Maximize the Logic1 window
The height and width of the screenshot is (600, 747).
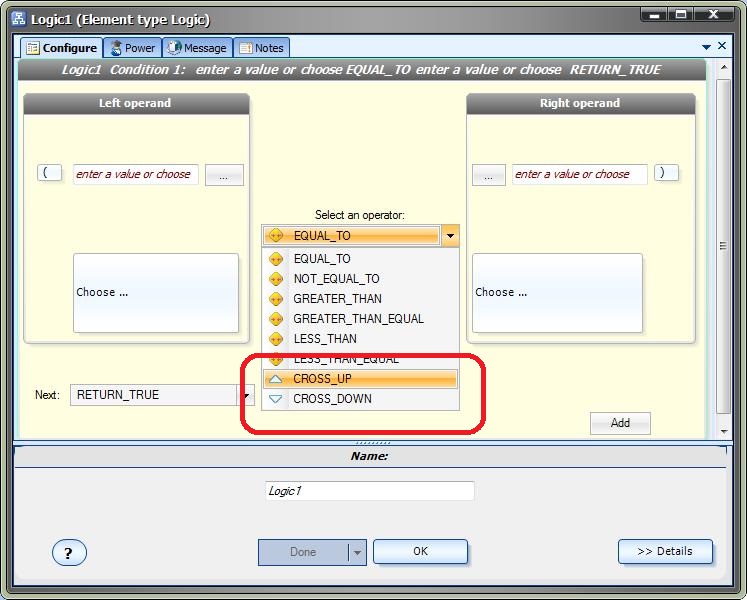point(681,14)
